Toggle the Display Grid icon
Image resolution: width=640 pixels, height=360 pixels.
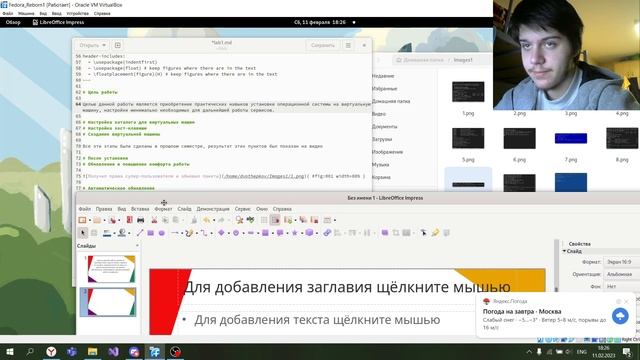pyautogui.click(x=264, y=220)
